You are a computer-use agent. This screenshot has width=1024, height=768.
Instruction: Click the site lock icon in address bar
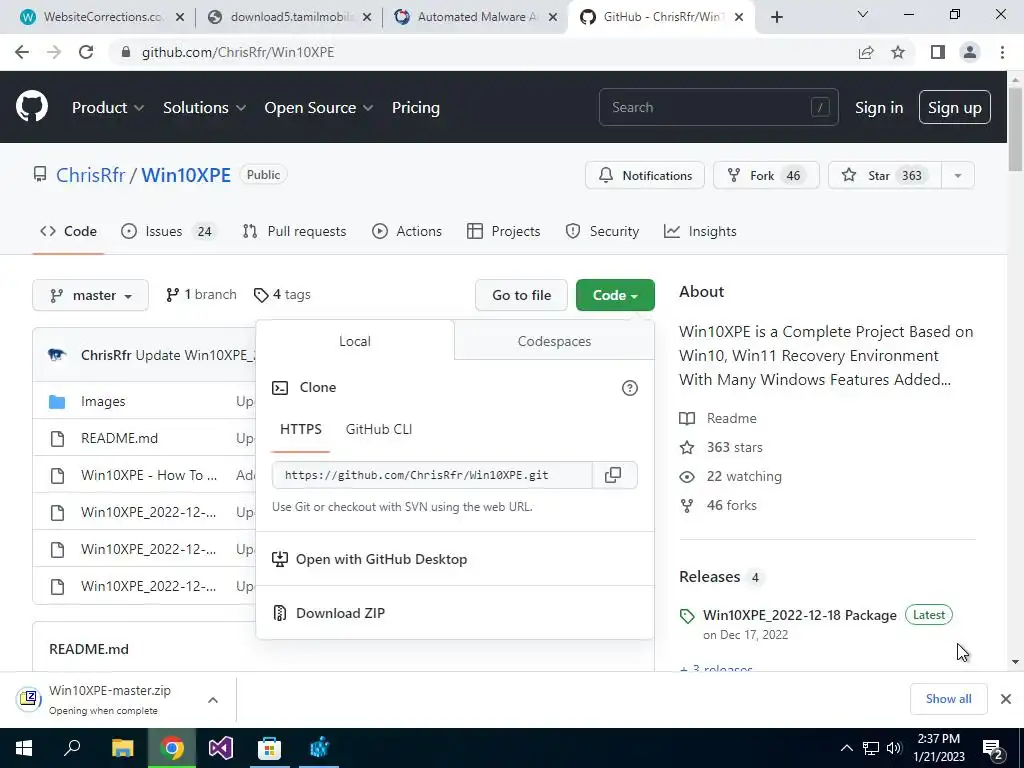coord(126,52)
